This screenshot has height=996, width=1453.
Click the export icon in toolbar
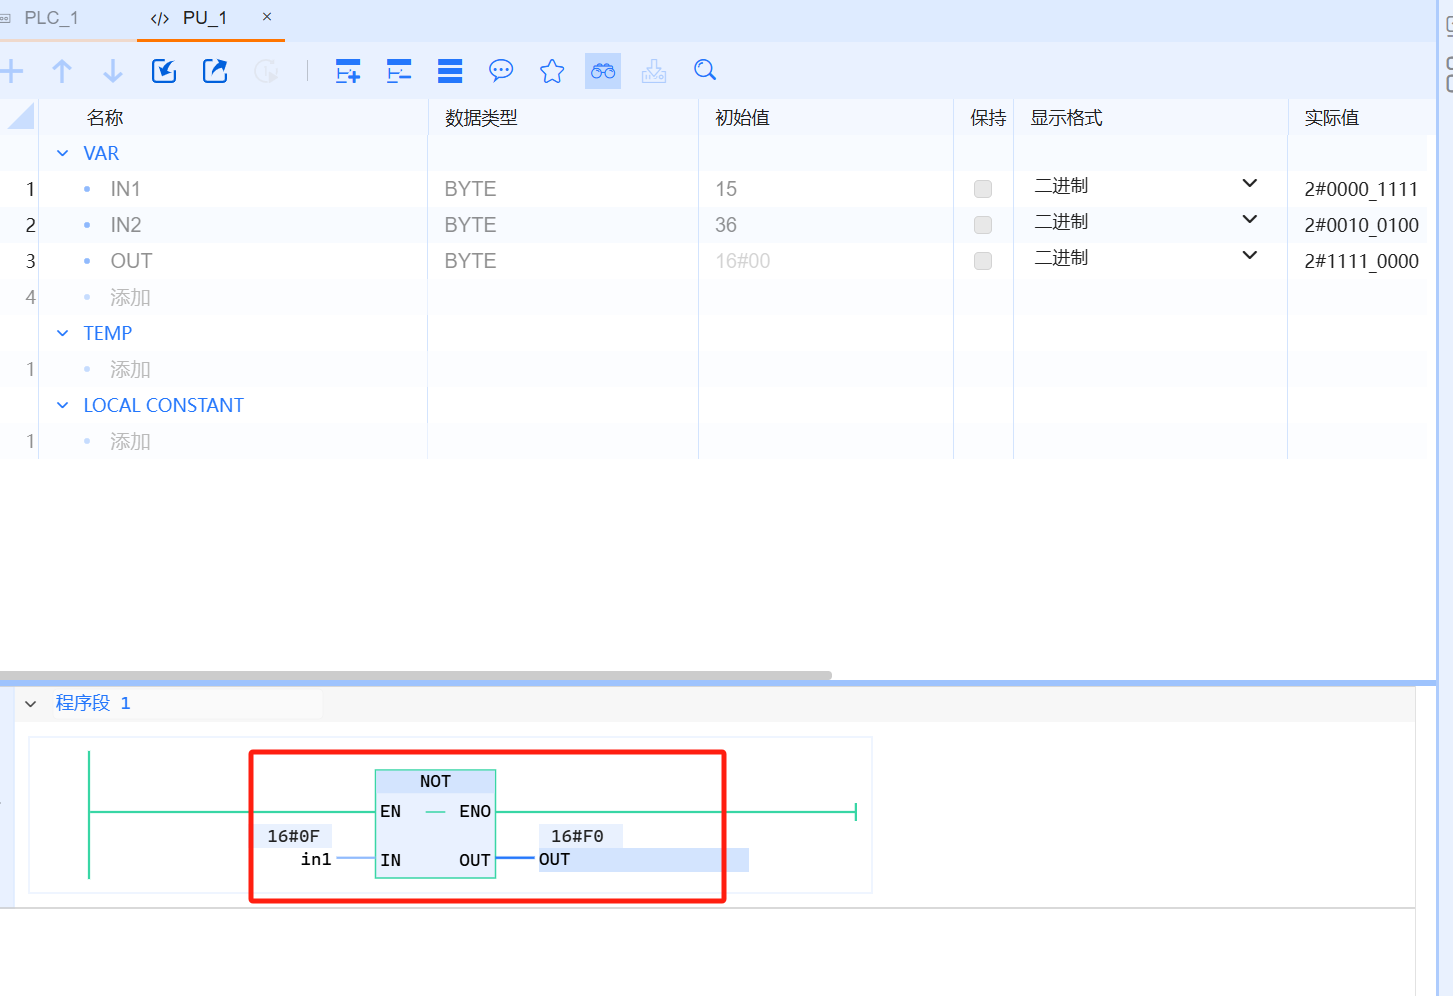click(x=215, y=71)
